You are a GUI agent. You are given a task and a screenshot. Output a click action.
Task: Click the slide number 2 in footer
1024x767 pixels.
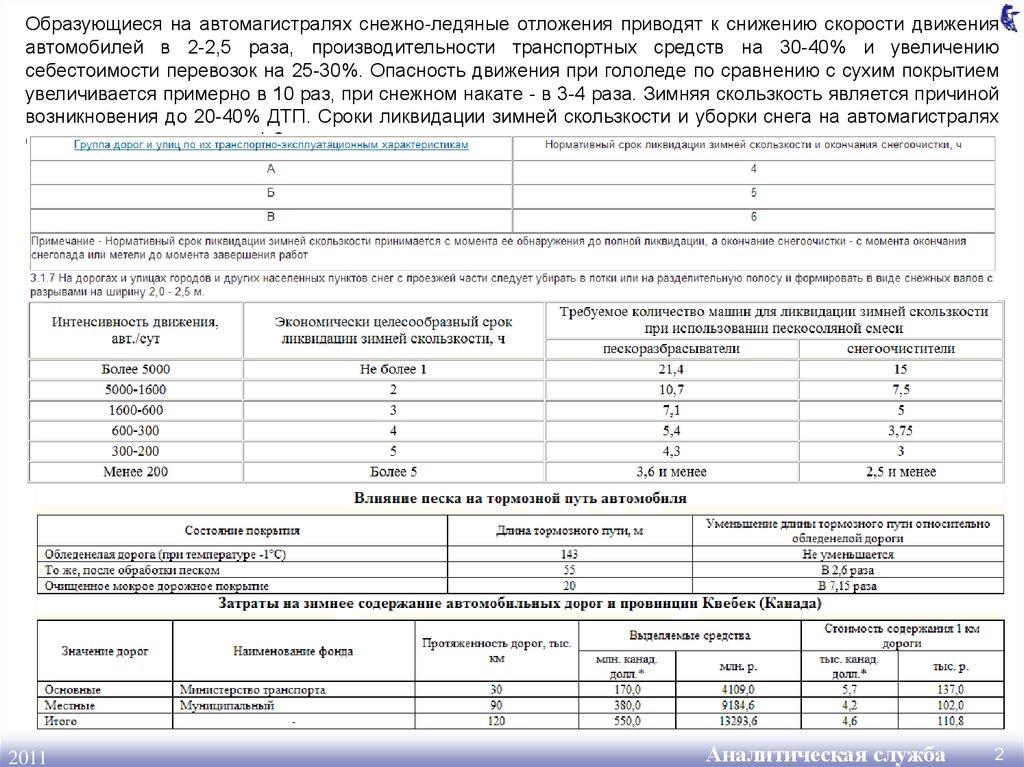(x=997, y=751)
